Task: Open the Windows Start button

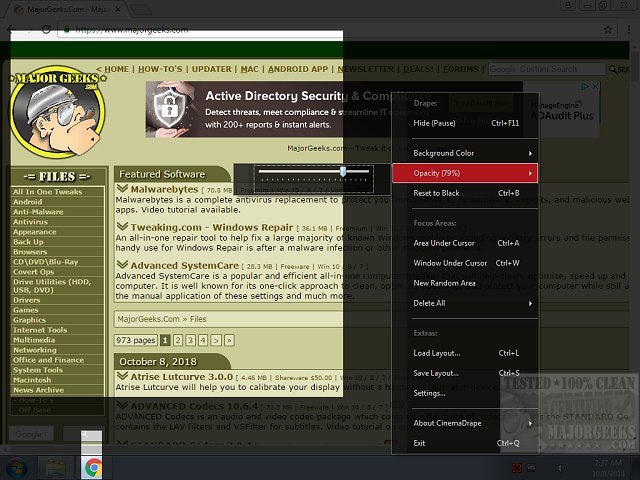Action: click(x=16, y=468)
